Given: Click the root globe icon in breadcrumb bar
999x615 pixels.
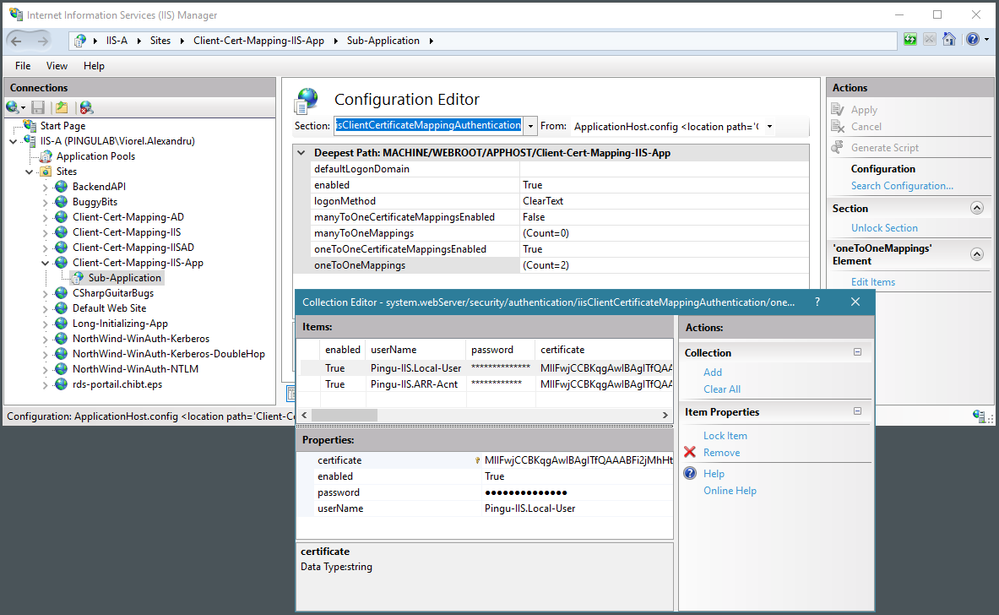Looking at the screenshot, I should 80,41.
